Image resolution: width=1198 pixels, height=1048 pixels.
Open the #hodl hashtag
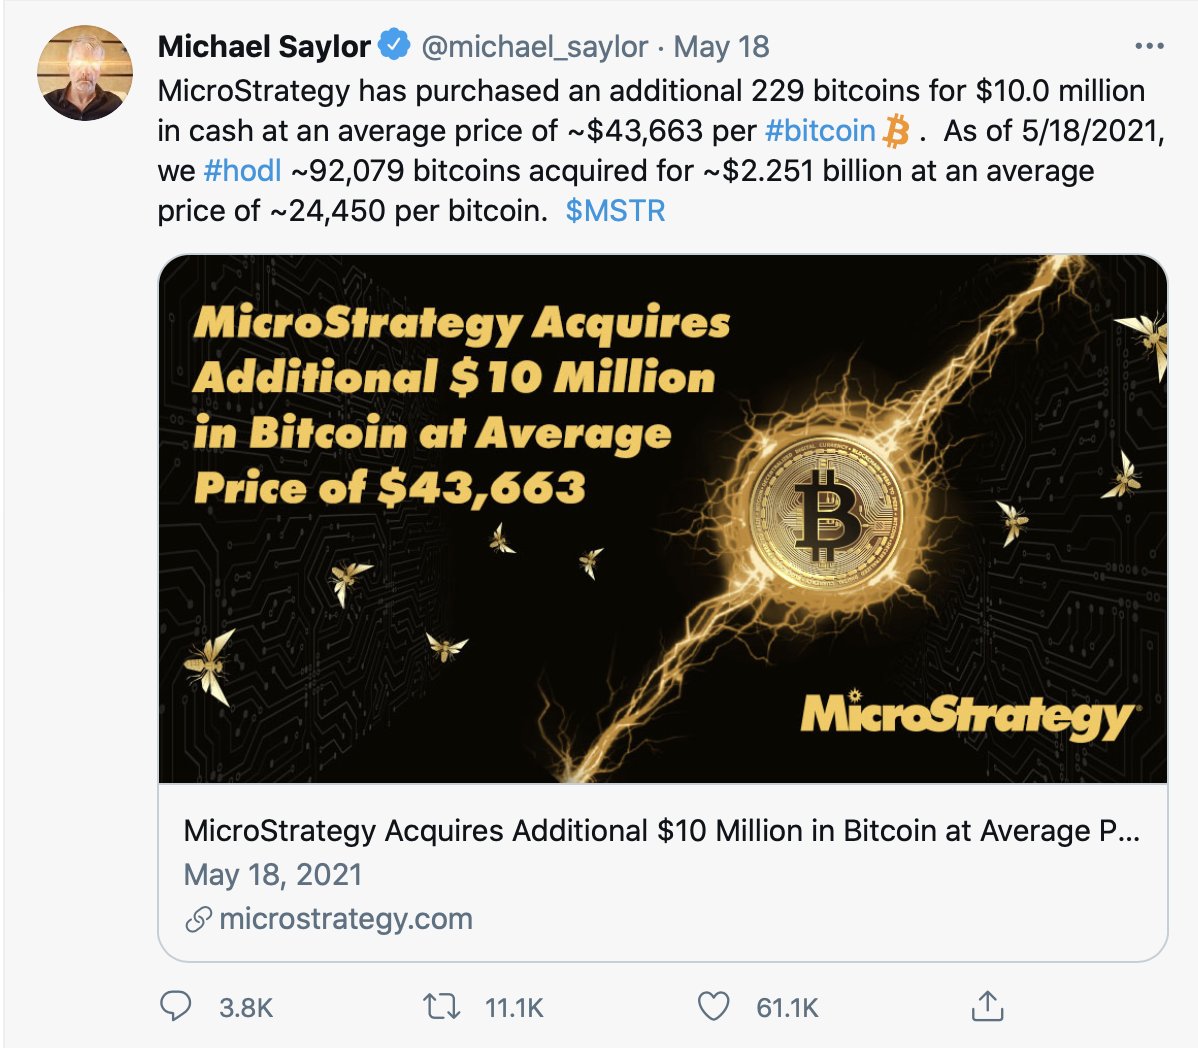click(x=242, y=171)
